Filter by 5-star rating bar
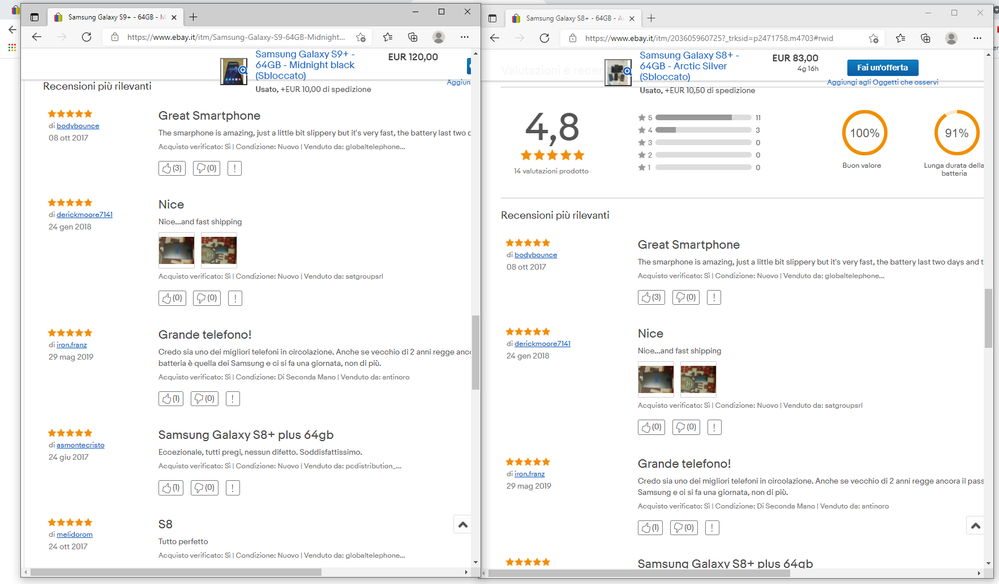This screenshot has width=999, height=584. tap(703, 118)
